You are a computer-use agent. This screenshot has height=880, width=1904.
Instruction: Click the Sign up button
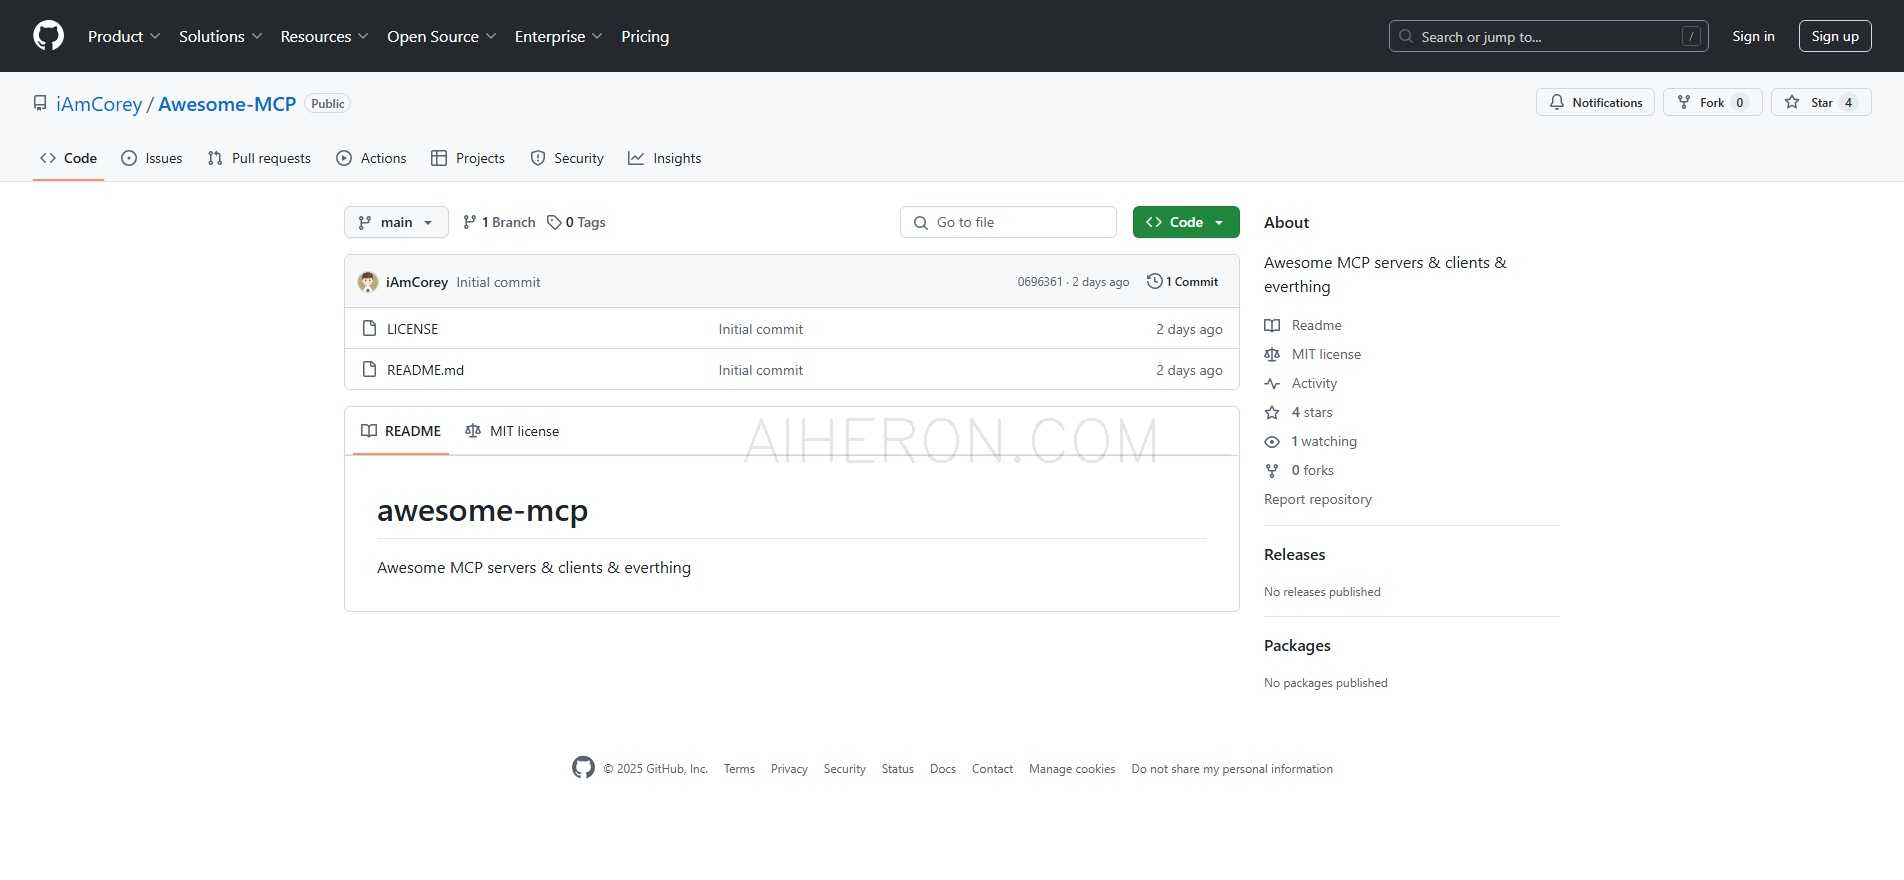(x=1835, y=36)
